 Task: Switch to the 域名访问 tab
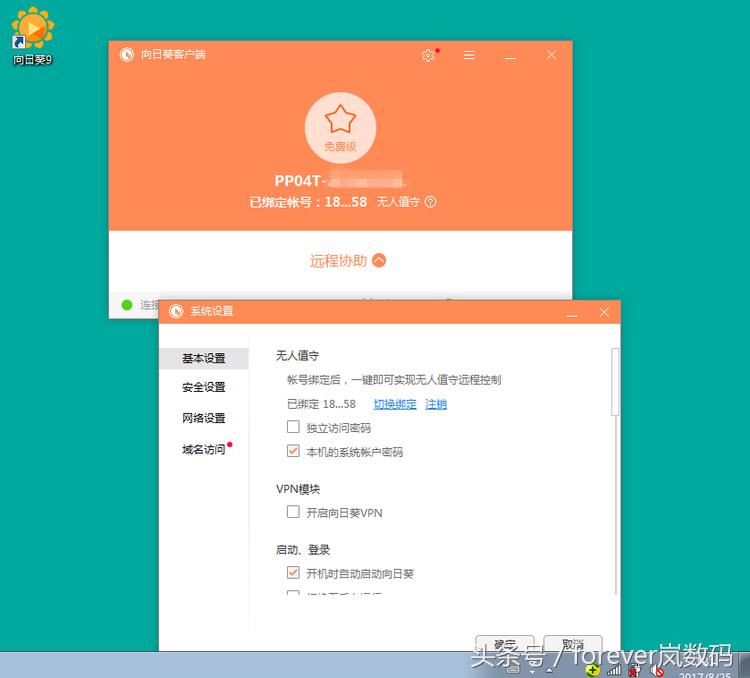(x=204, y=449)
